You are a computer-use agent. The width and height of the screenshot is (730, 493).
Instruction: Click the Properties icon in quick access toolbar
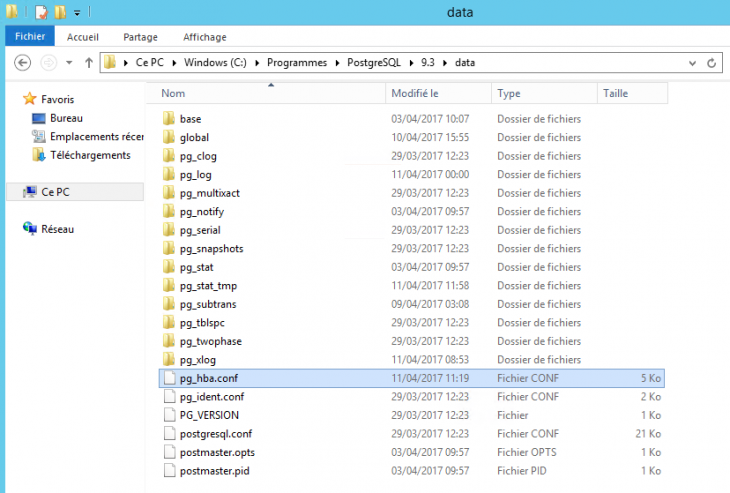[x=41, y=12]
